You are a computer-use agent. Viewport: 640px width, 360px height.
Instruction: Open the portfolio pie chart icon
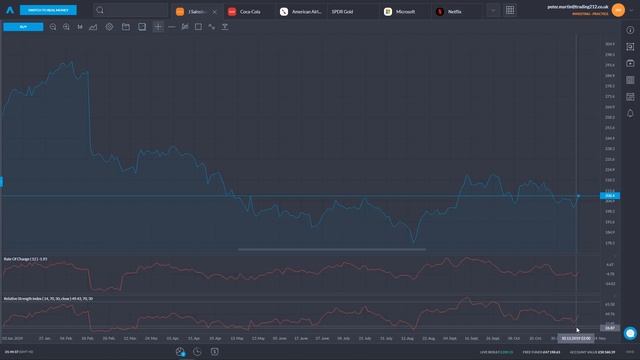[180, 351]
